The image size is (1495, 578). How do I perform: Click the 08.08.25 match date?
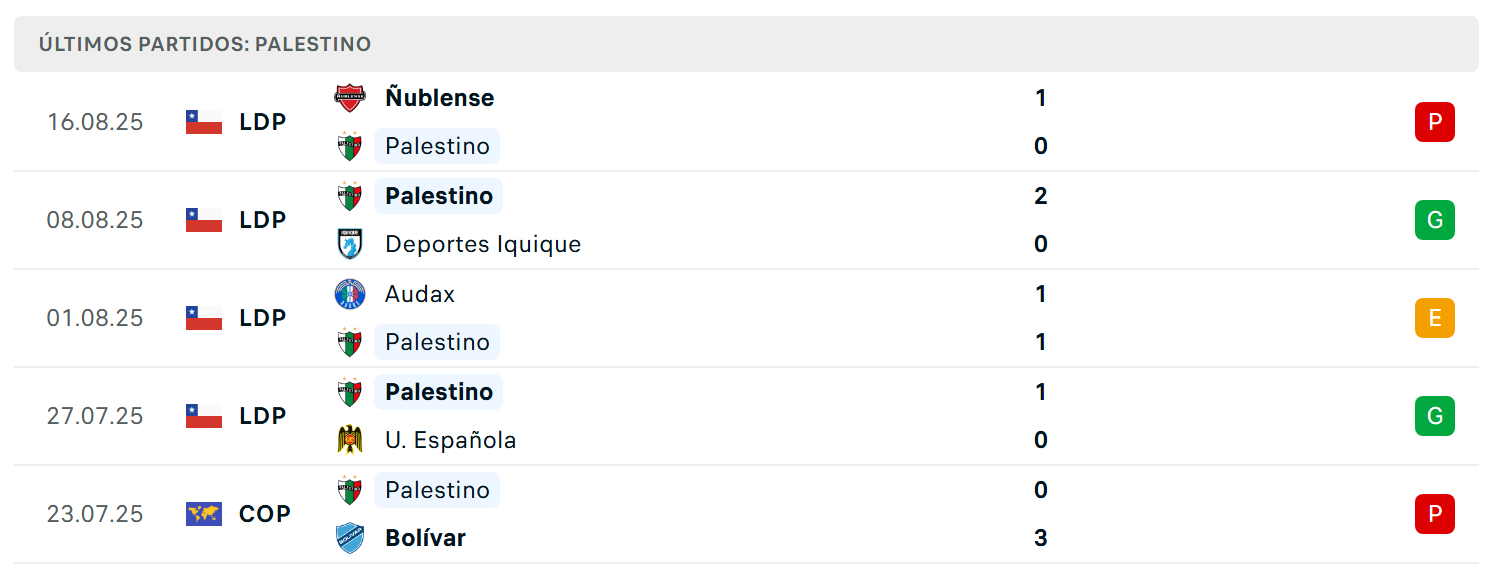pos(95,220)
